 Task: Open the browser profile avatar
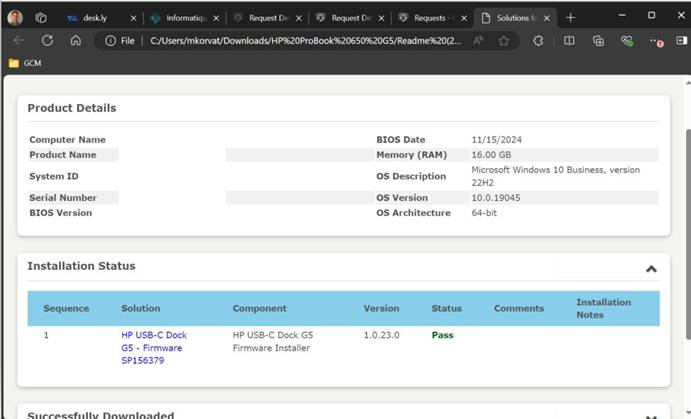coord(15,18)
